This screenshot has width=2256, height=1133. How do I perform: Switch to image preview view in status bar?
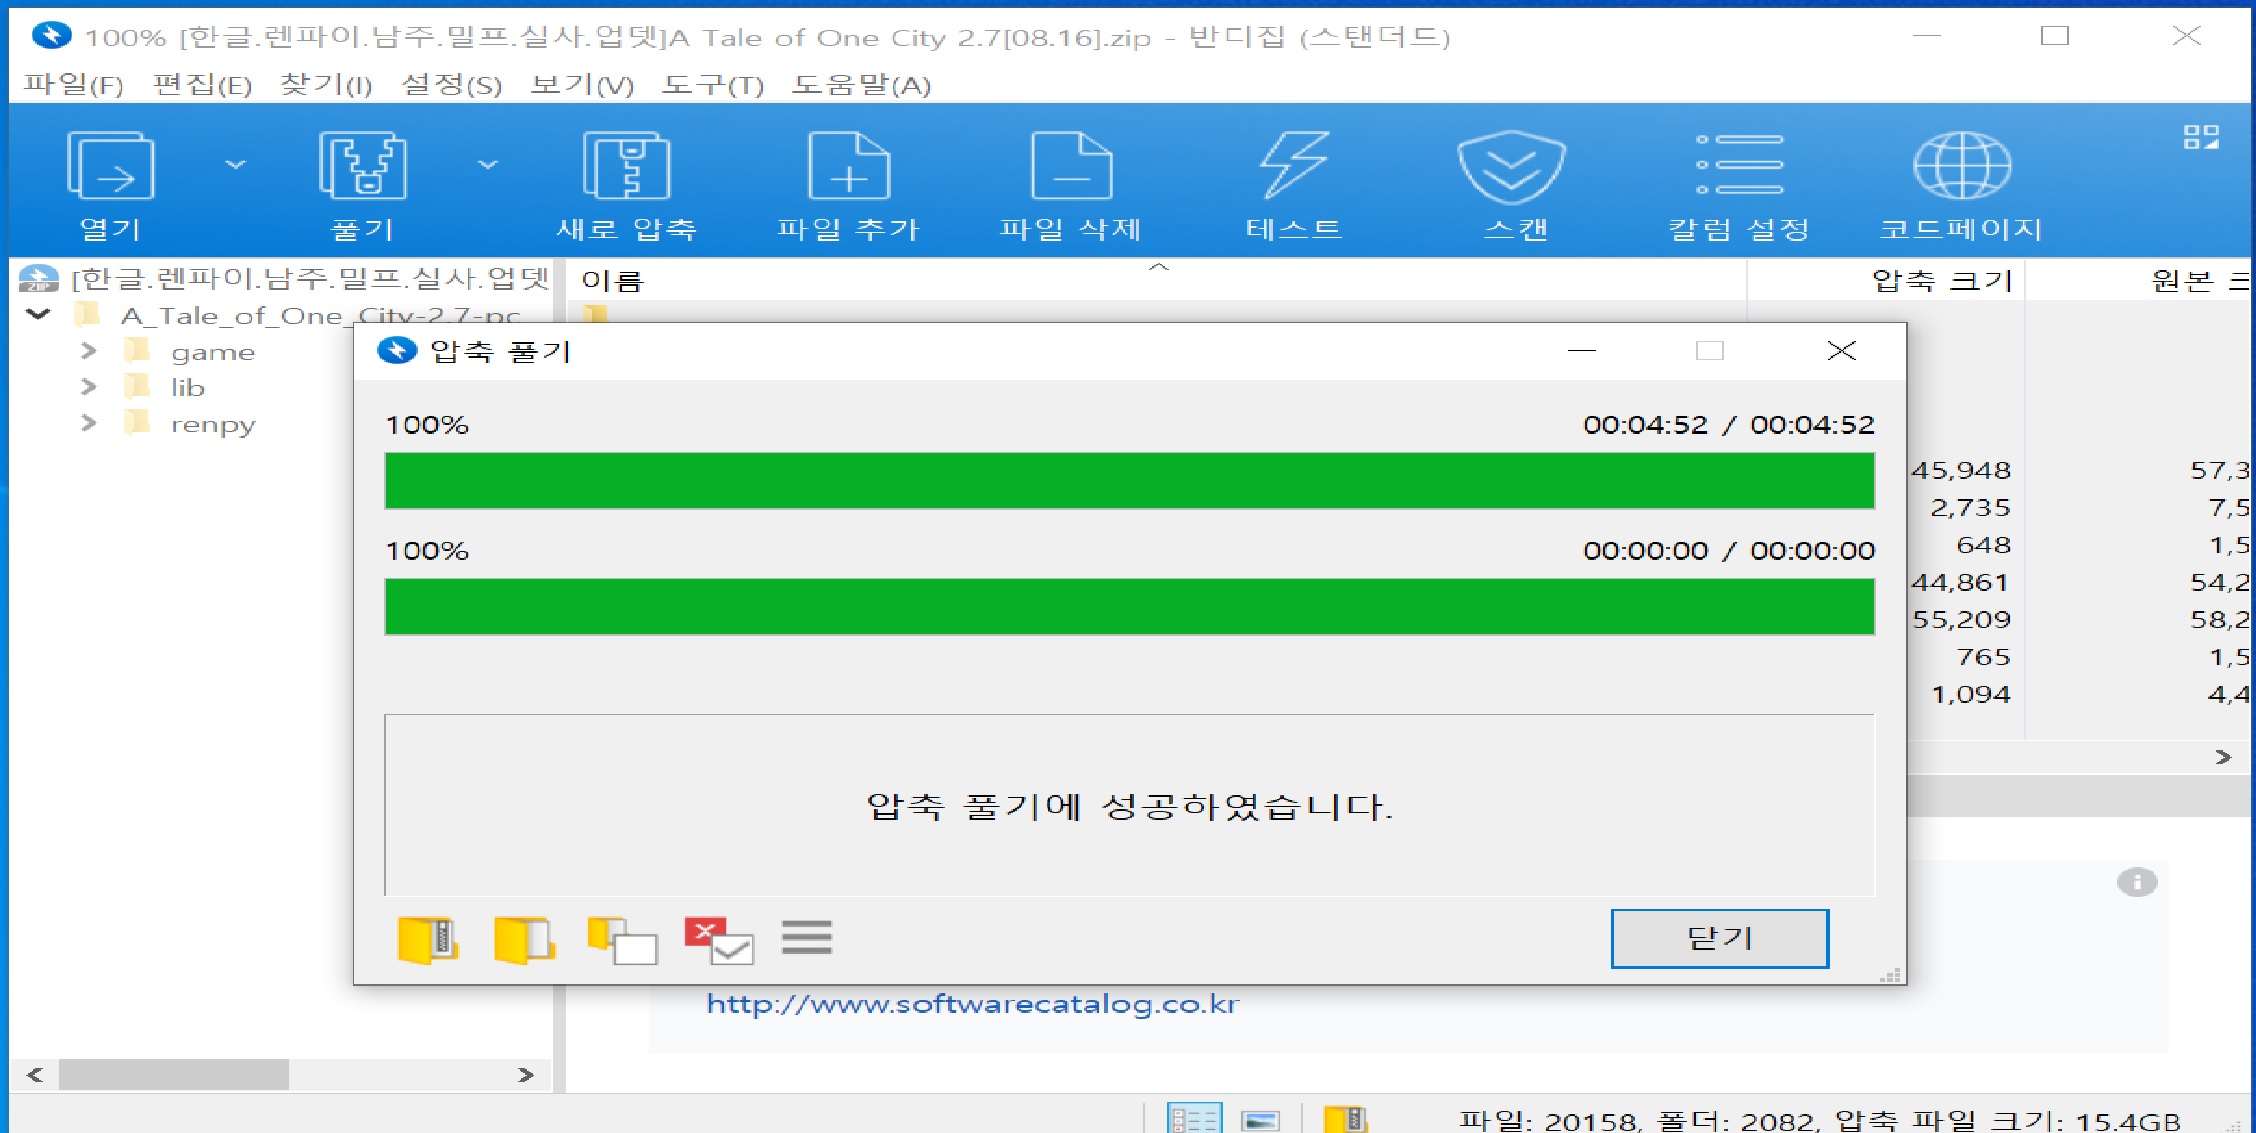click(x=1260, y=1119)
